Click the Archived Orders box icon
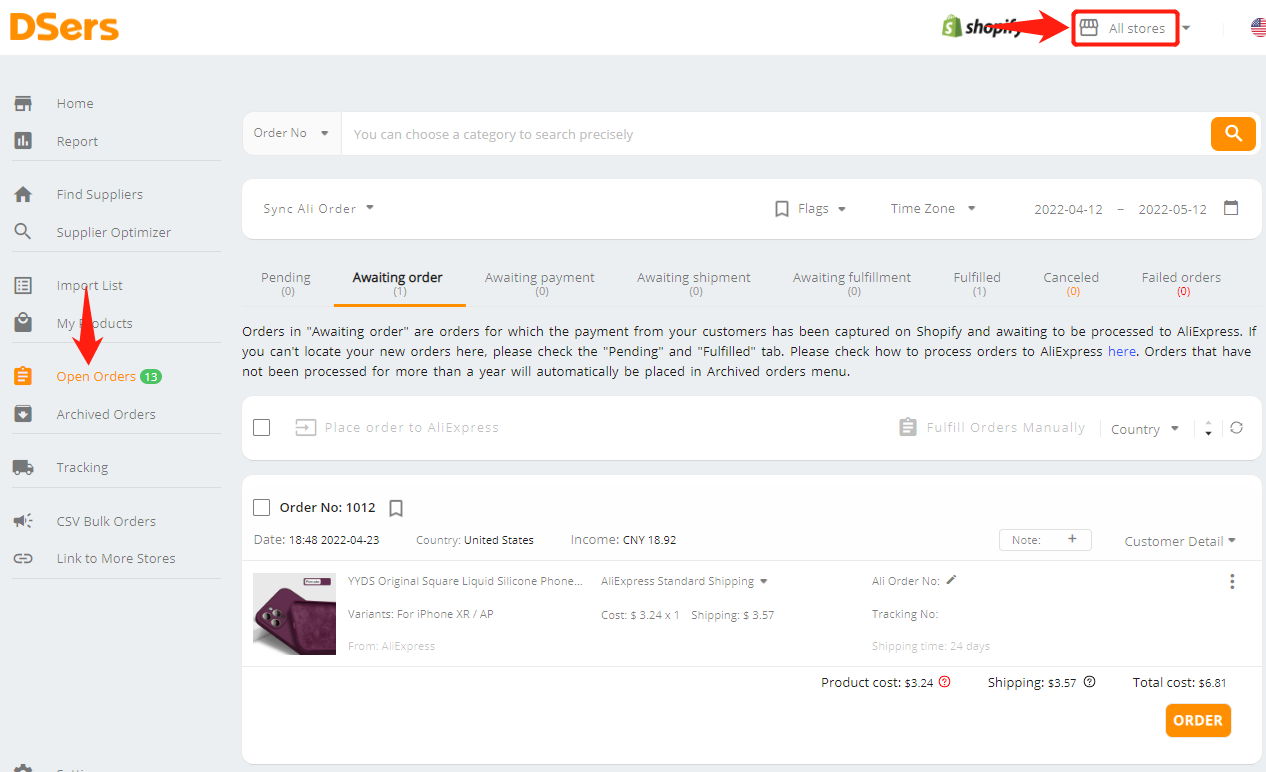This screenshot has width=1266, height=772. (x=23, y=414)
